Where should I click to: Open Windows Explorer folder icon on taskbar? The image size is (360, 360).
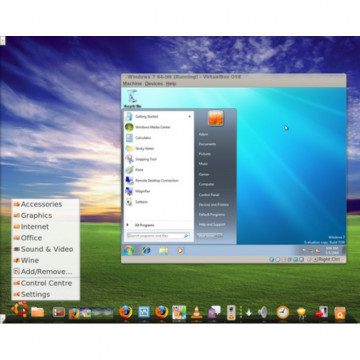[x=163, y=250]
